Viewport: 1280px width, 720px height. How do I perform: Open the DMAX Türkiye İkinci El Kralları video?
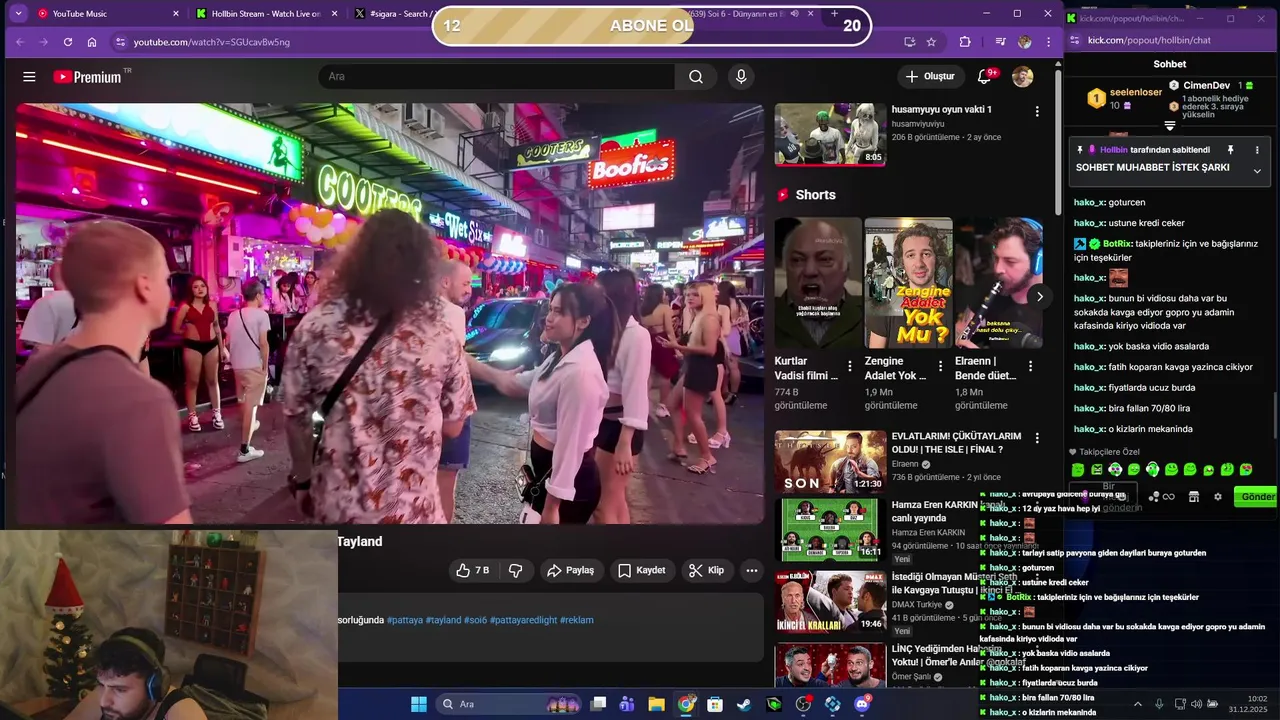830,601
